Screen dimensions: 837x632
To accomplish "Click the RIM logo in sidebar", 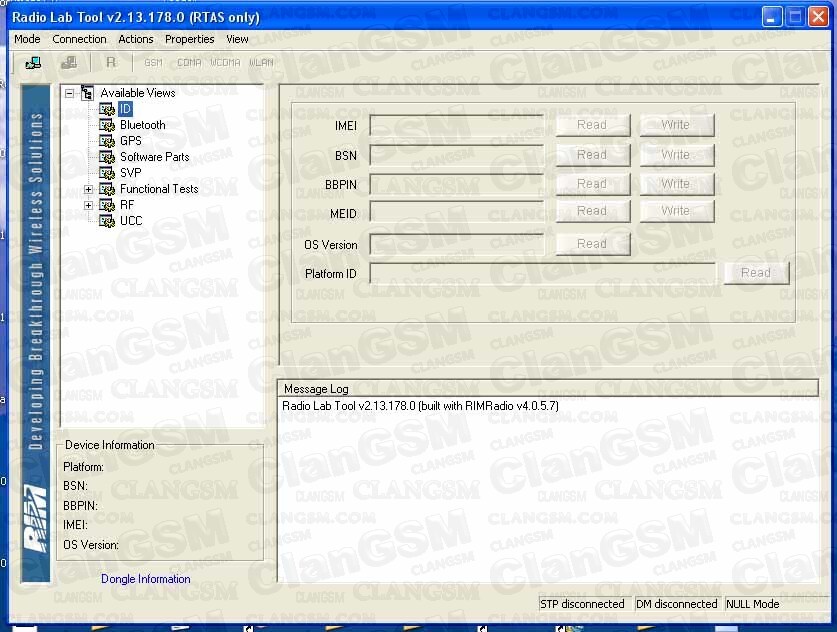I will tap(36, 519).
